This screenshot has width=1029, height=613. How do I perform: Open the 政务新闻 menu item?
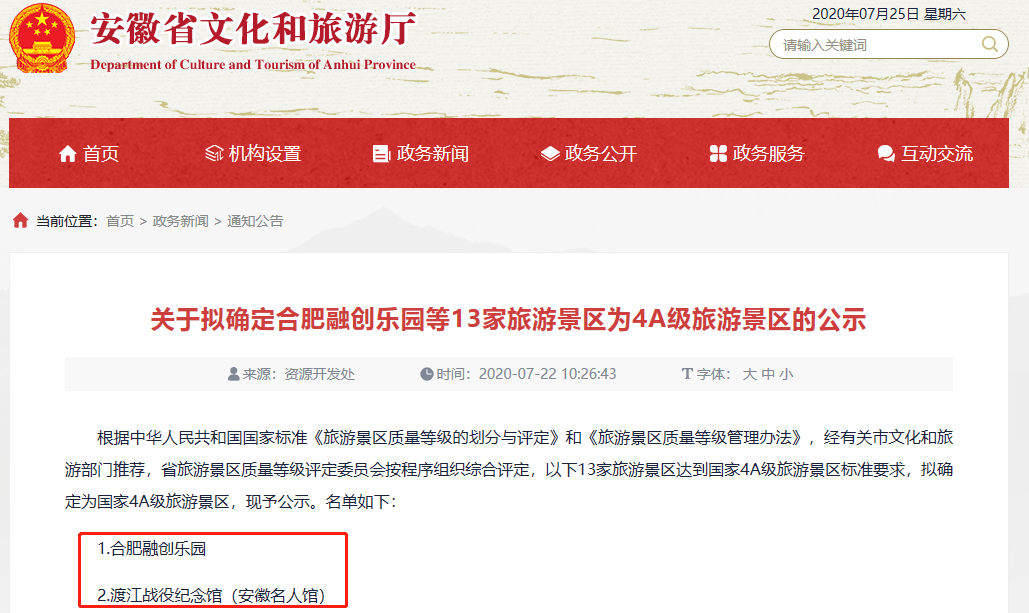click(x=421, y=154)
